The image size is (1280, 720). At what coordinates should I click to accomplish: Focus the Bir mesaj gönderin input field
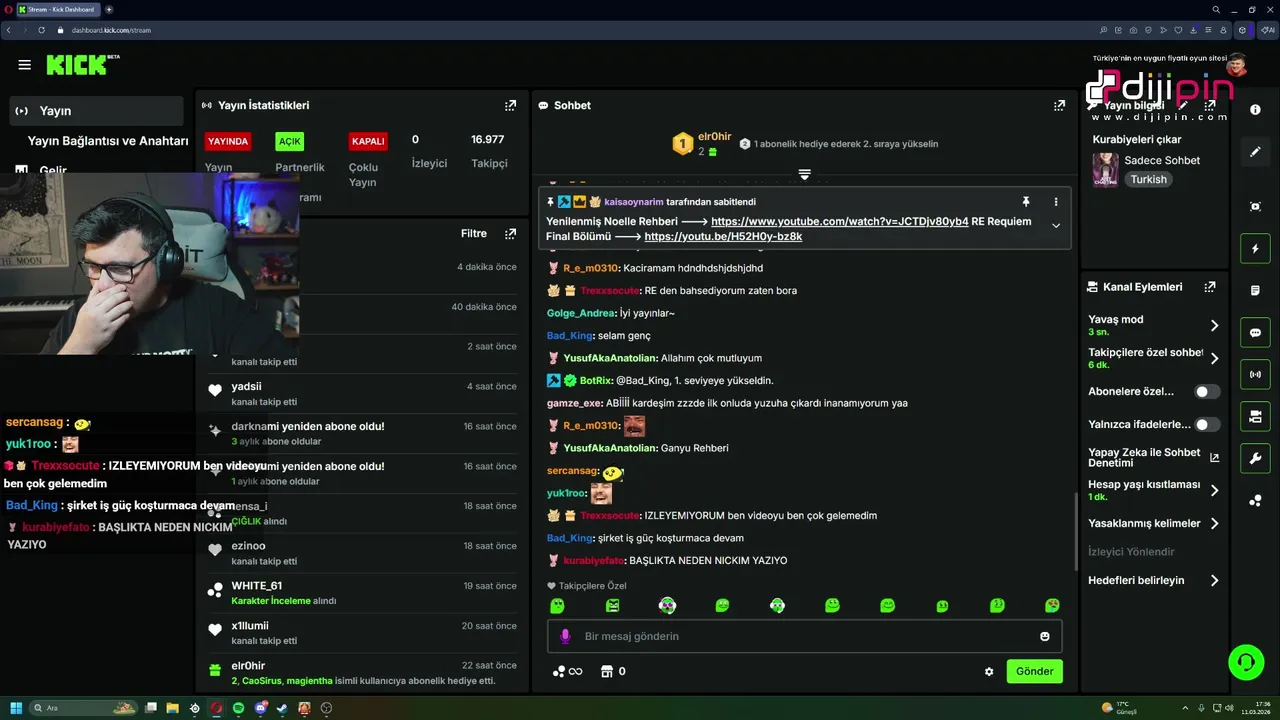[805, 636]
